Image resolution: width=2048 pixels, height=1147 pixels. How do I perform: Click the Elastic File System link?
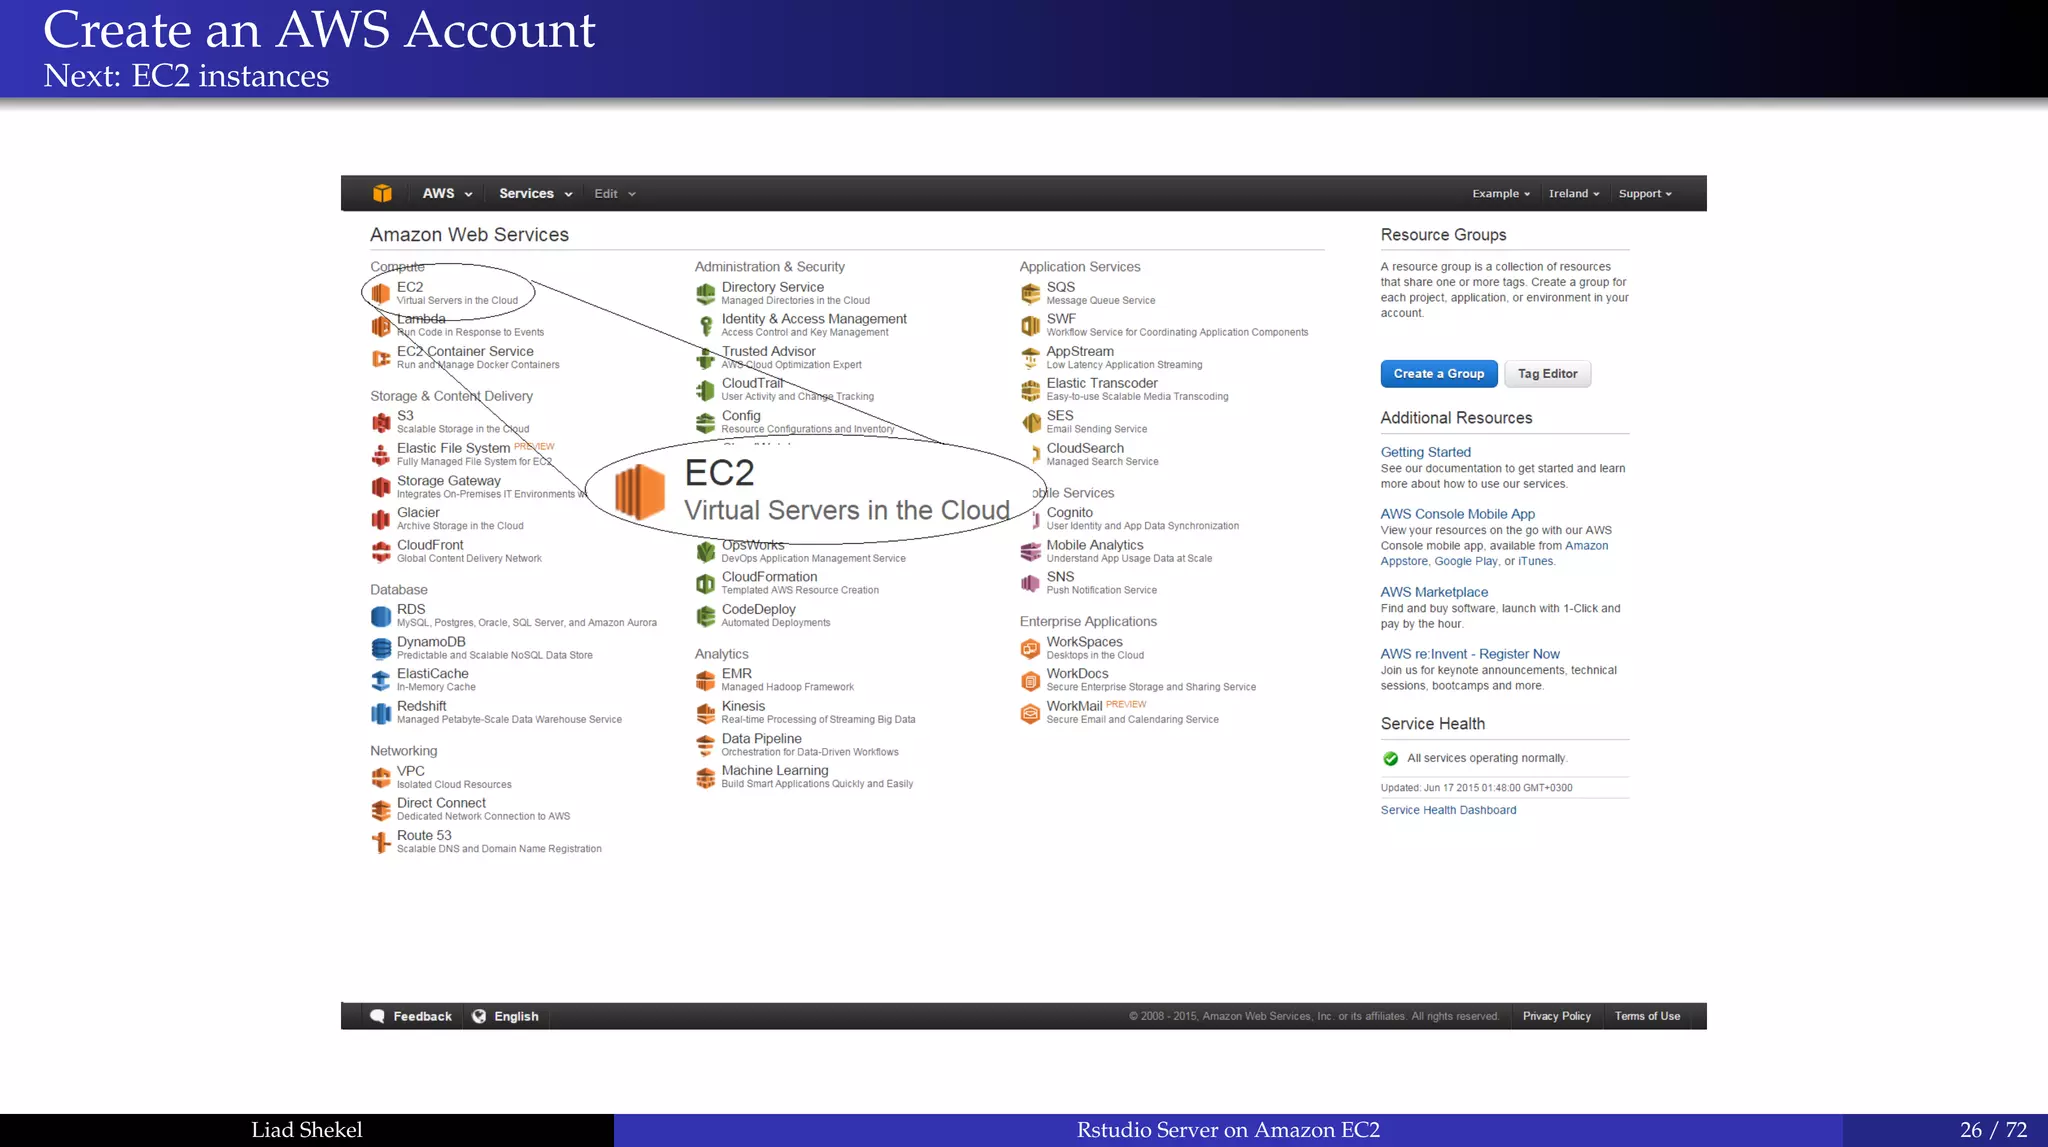point(453,448)
